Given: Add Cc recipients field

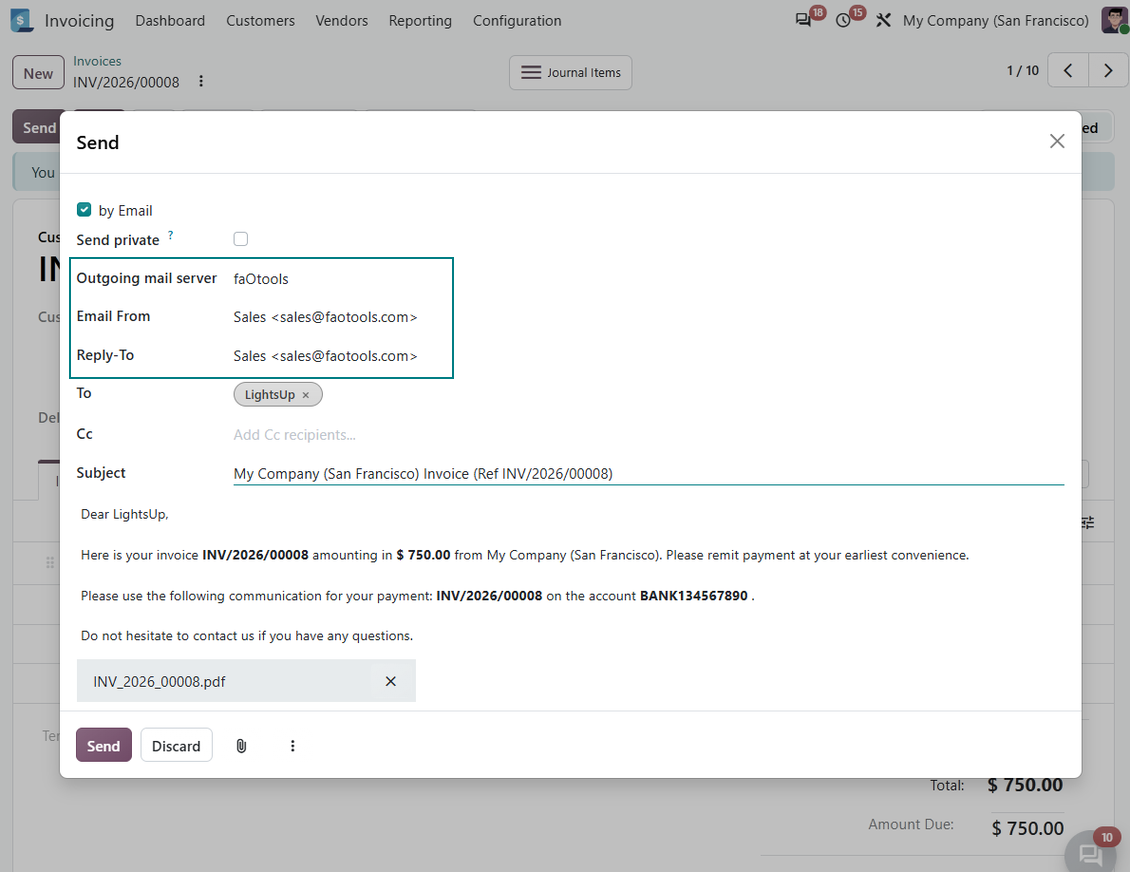Looking at the screenshot, I should coord(648,435).
